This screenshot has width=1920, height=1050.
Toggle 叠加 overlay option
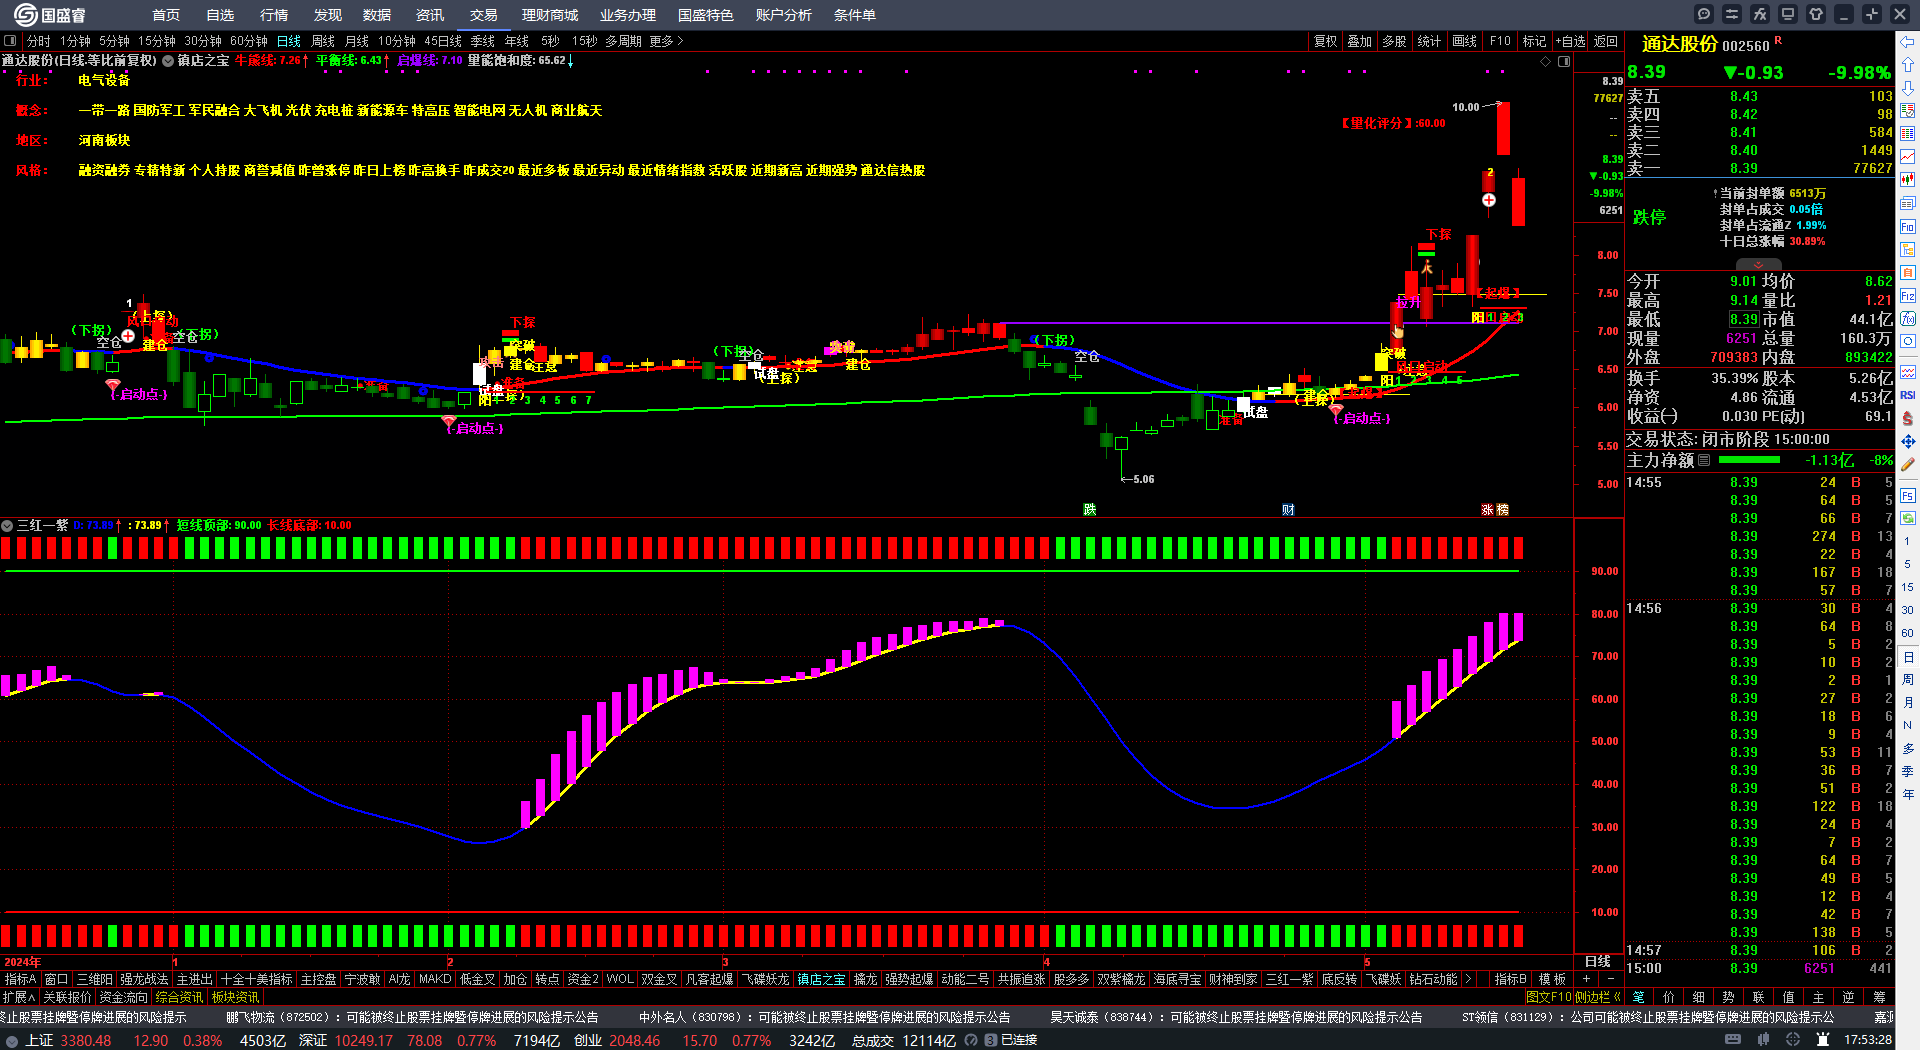click(1359, 41)
